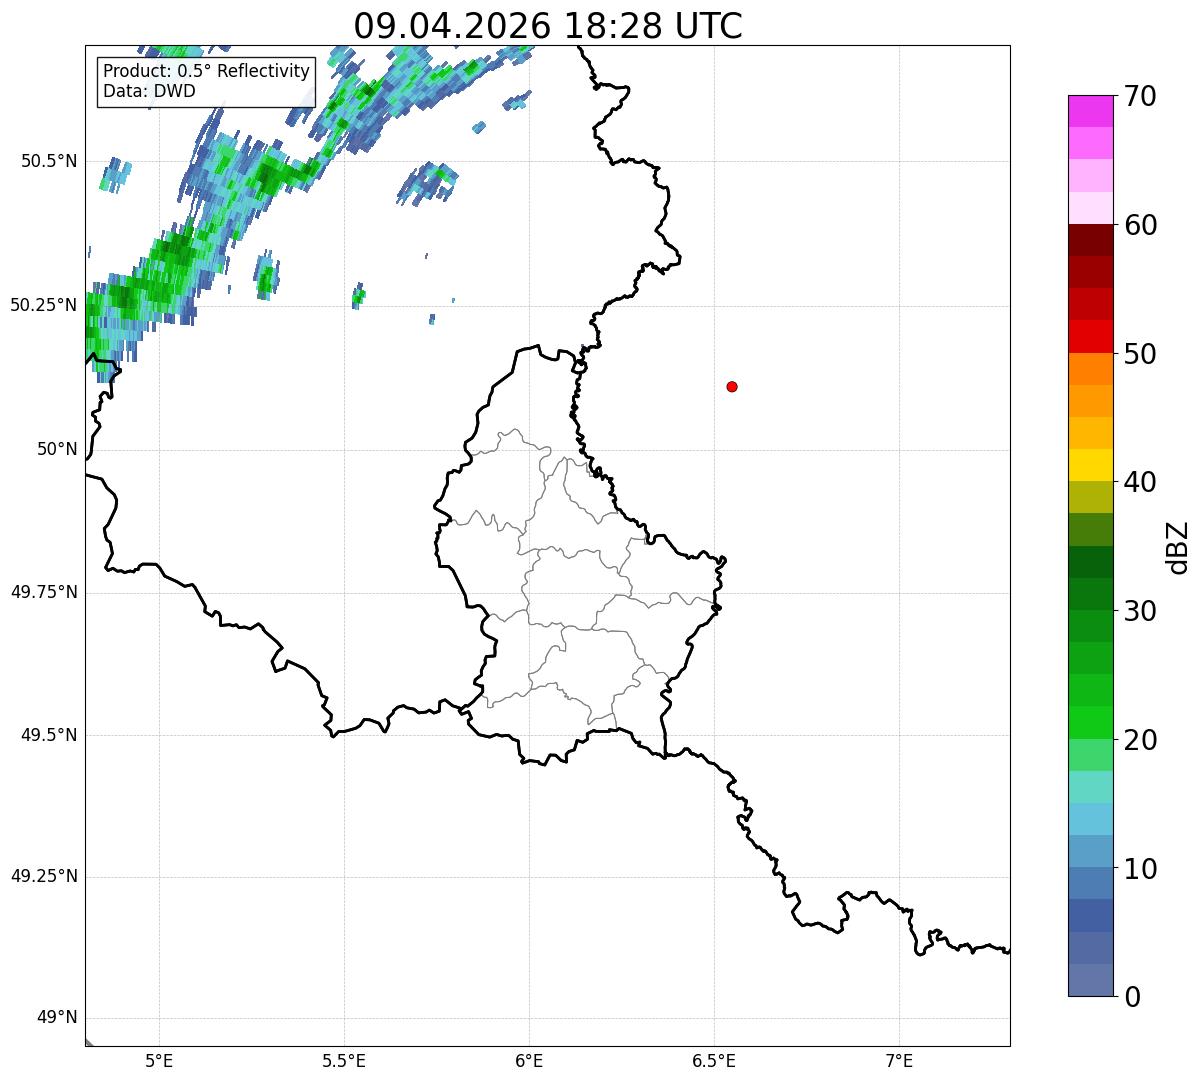The width and height of the screenshot is (1202, 1081).
Task: Select the 5.5°E longitude tick label
Action: [344, 1060]
